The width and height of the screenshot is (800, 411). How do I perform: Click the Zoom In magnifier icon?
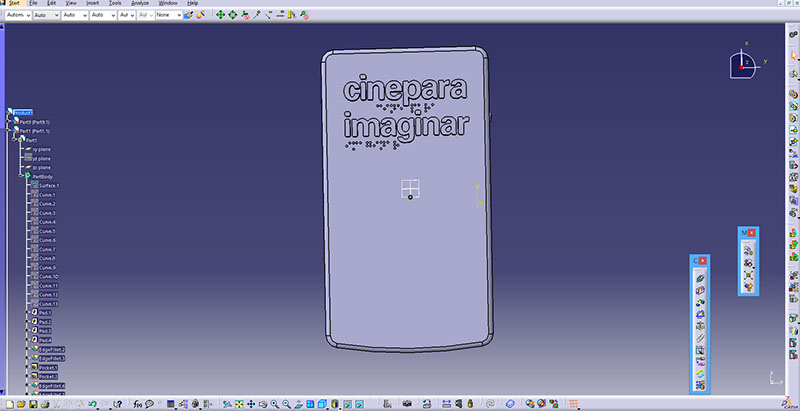click(x=274, y=404)
